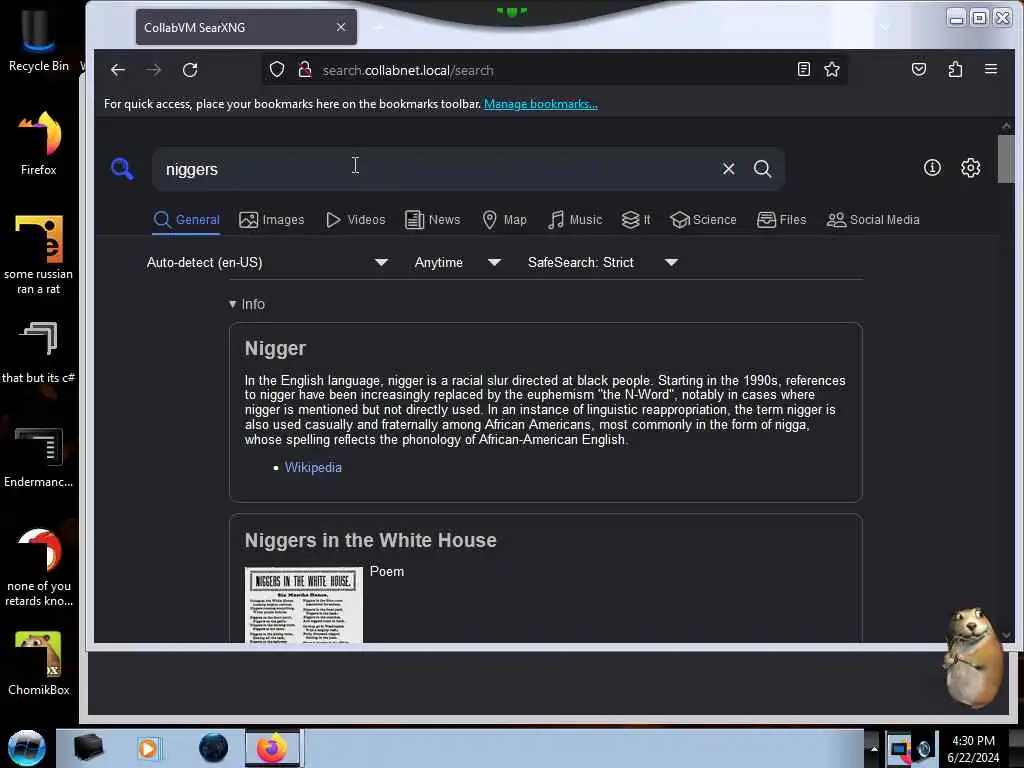Open SafeSearch: Strict dropdown
Screen dimensions: 1024x768
pyautogui.click(x=603, y=263)
